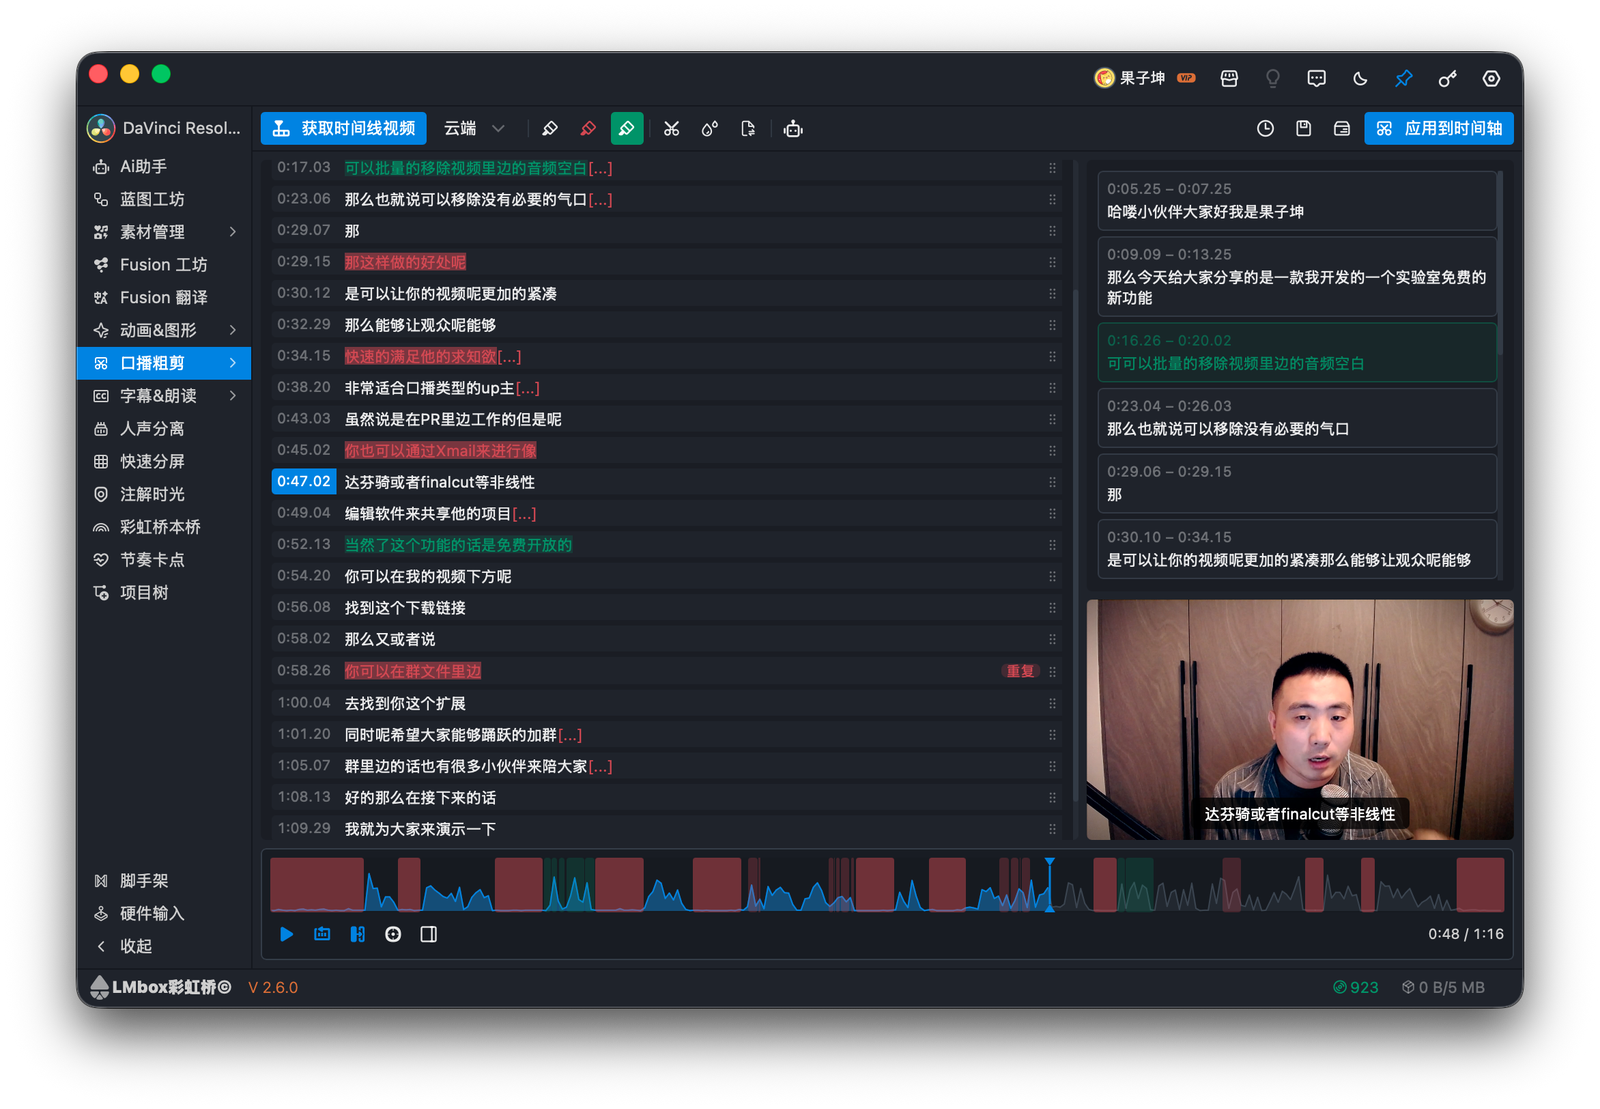Screen dimensions: 1600x1109
Task: Click the video preview thumbnail
Action: pyautogui.click(x=1300, y=720)
